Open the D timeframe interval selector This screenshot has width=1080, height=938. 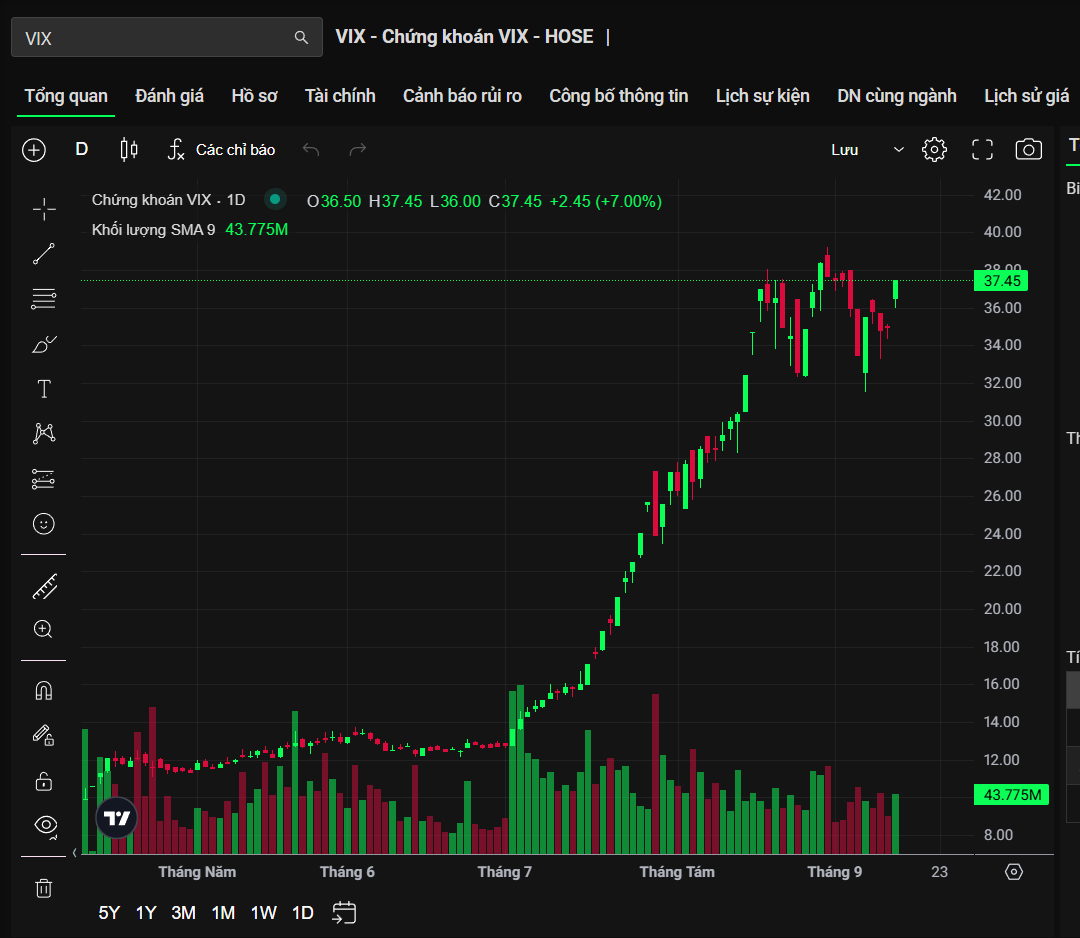(81, 149)
